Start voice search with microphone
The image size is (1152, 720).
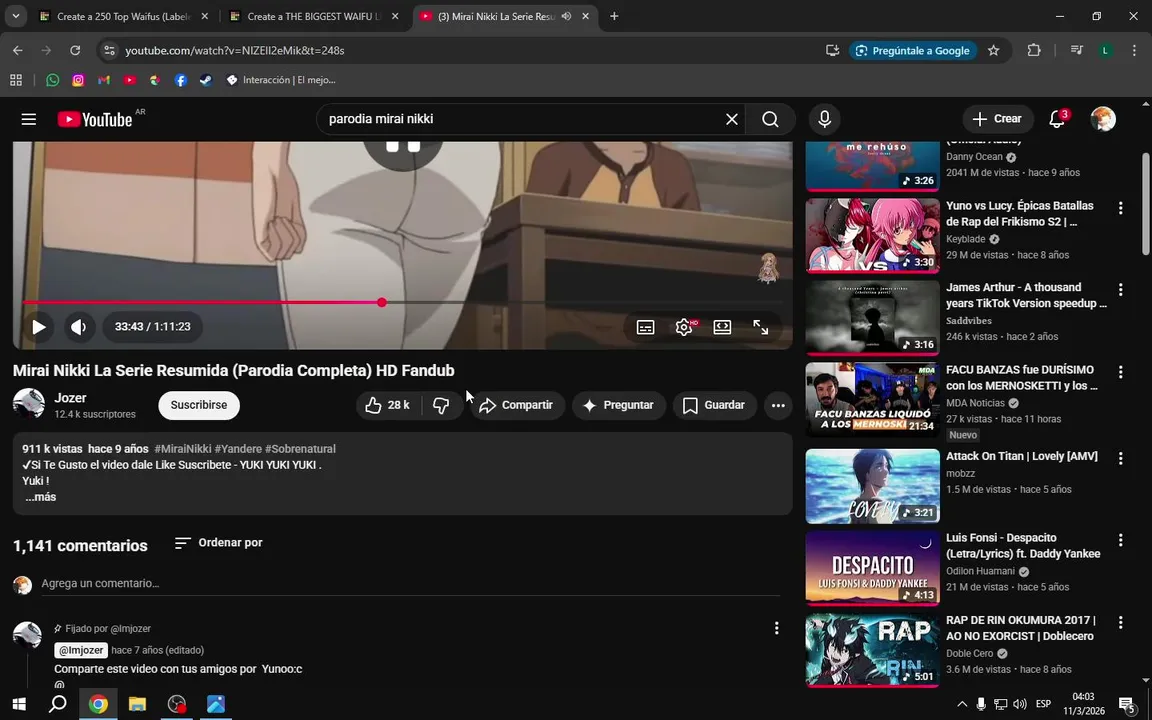pyautogui.click(x=824, y=119)
